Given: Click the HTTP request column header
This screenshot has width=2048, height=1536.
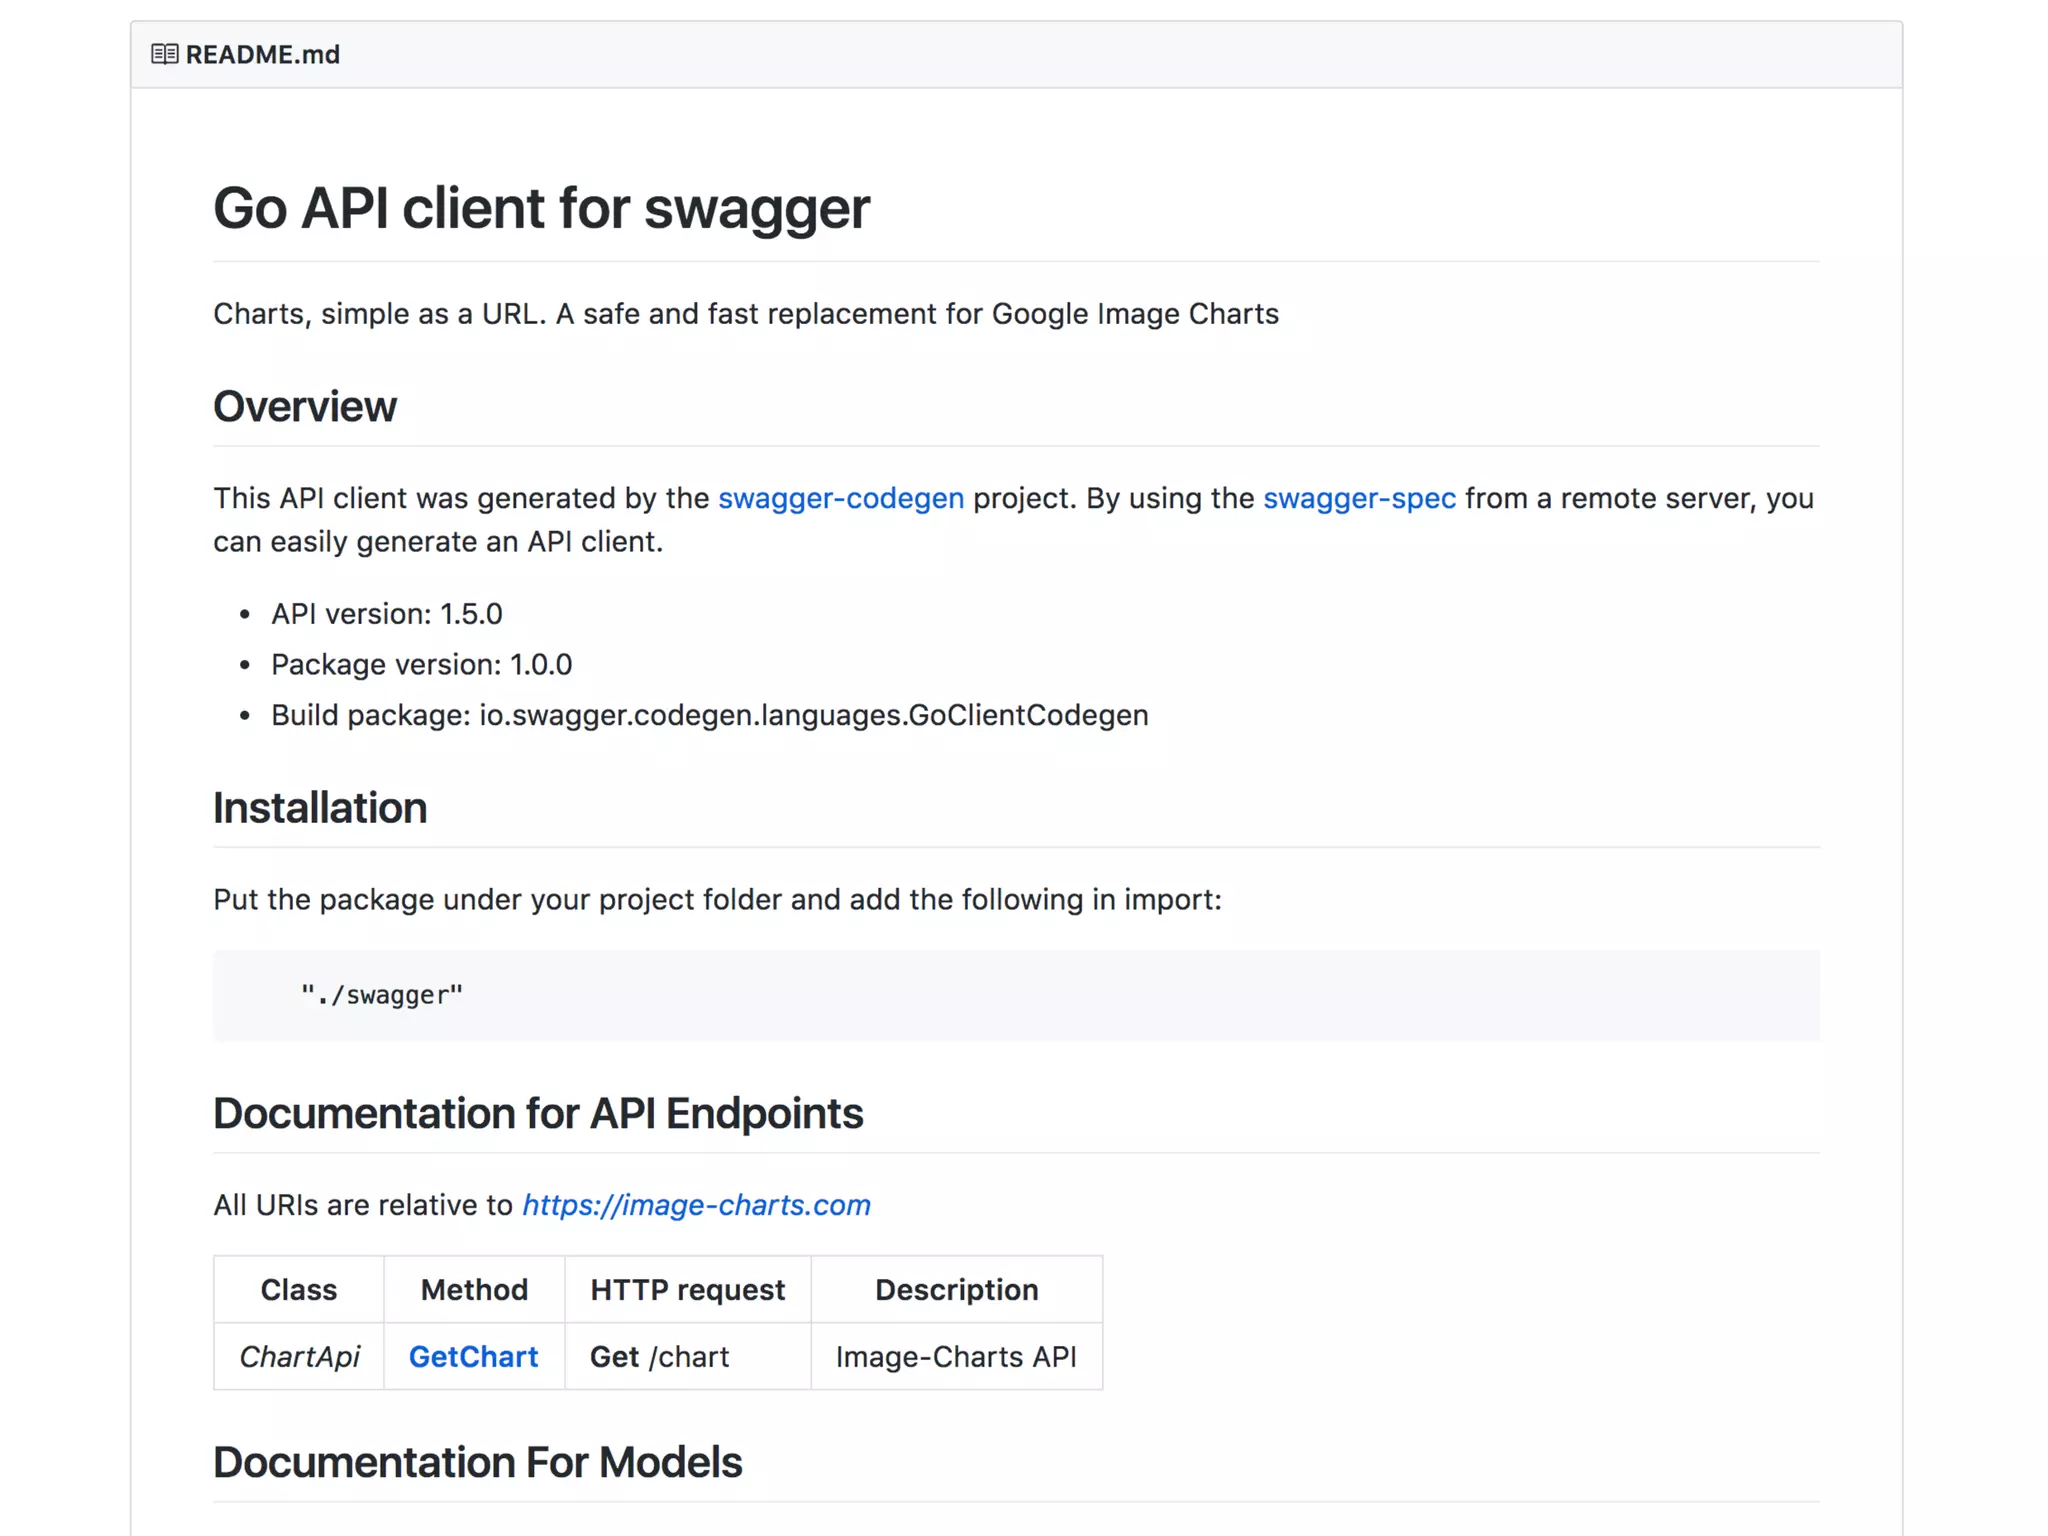Looking at the screenshot, I should 687,1290.
